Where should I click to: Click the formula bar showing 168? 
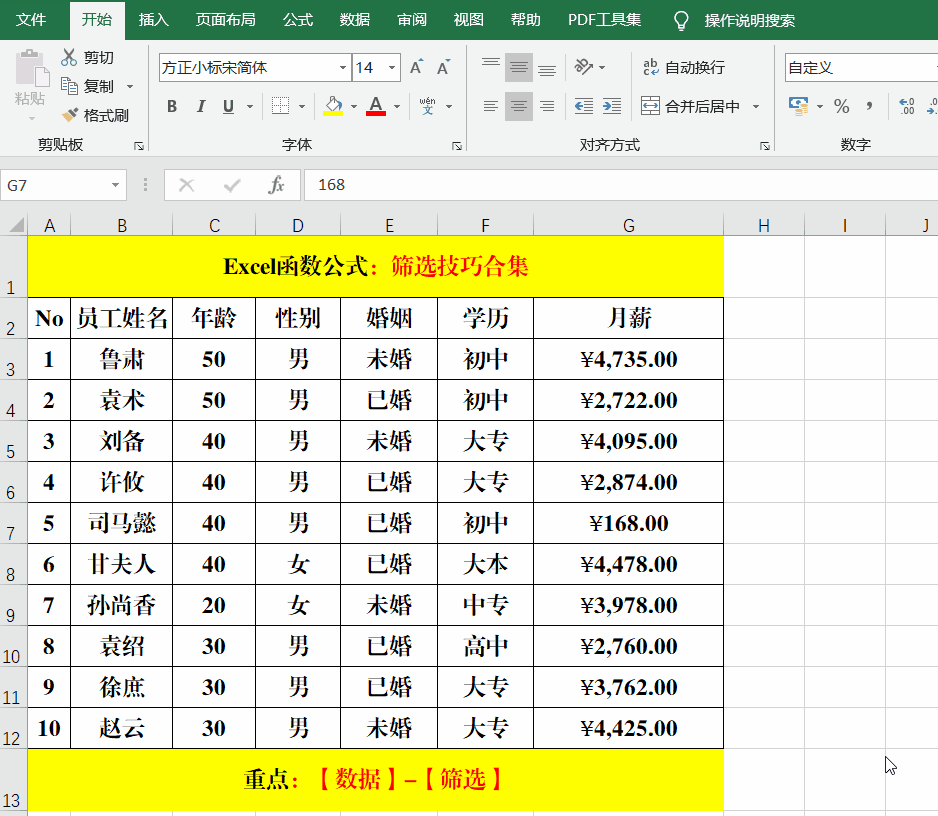[621, 185]
